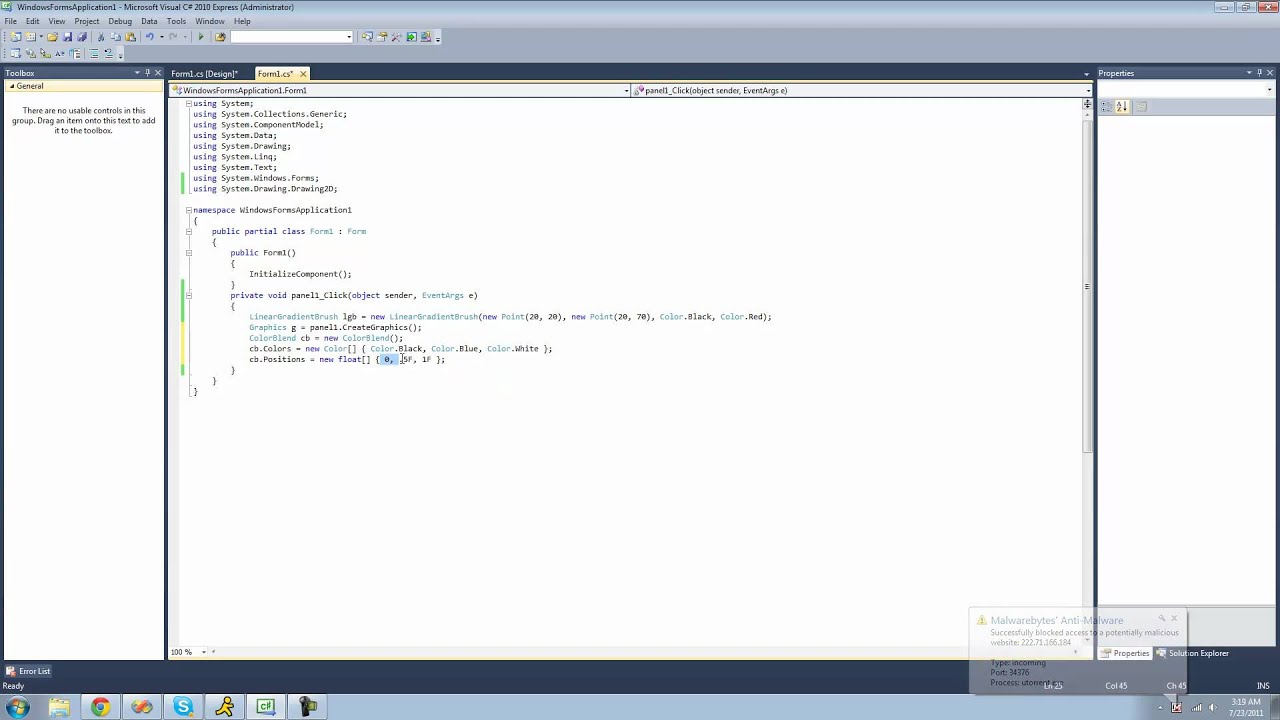
Task: Open Google Chrome from the taskbar
Action: tap(100, 707)
